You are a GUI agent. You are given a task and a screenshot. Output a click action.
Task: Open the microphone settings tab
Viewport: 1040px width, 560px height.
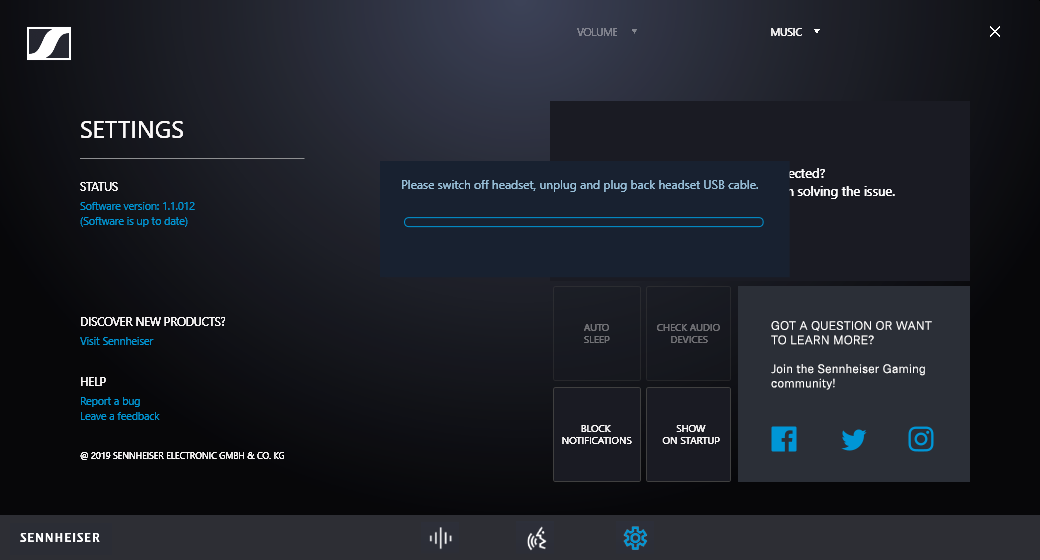pos(537,538)
